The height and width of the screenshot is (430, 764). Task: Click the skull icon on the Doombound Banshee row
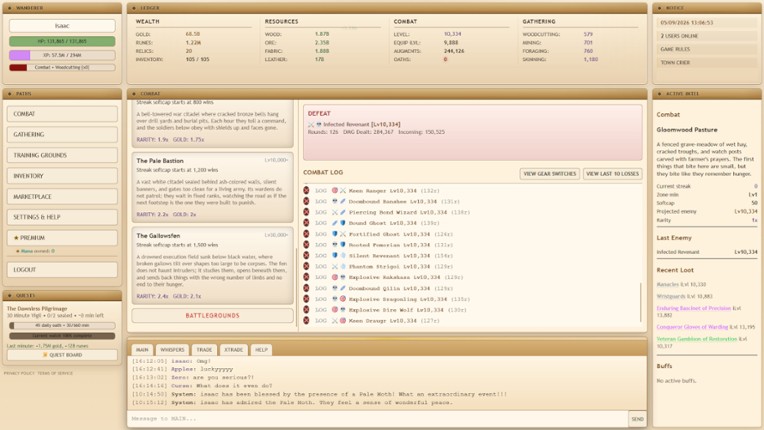point(335,201)
